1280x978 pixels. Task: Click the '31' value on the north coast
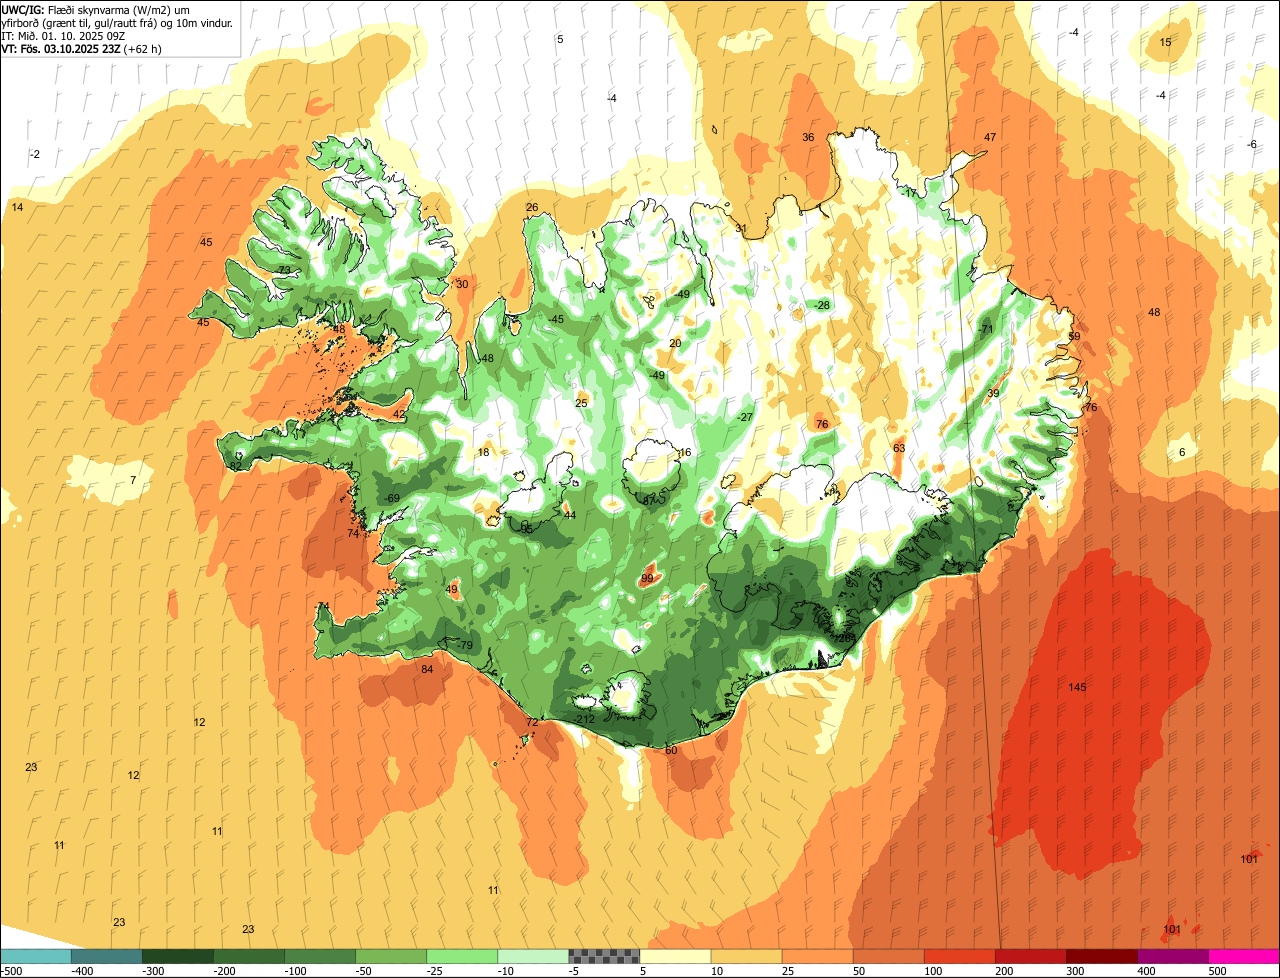click(x=741, y=228)
